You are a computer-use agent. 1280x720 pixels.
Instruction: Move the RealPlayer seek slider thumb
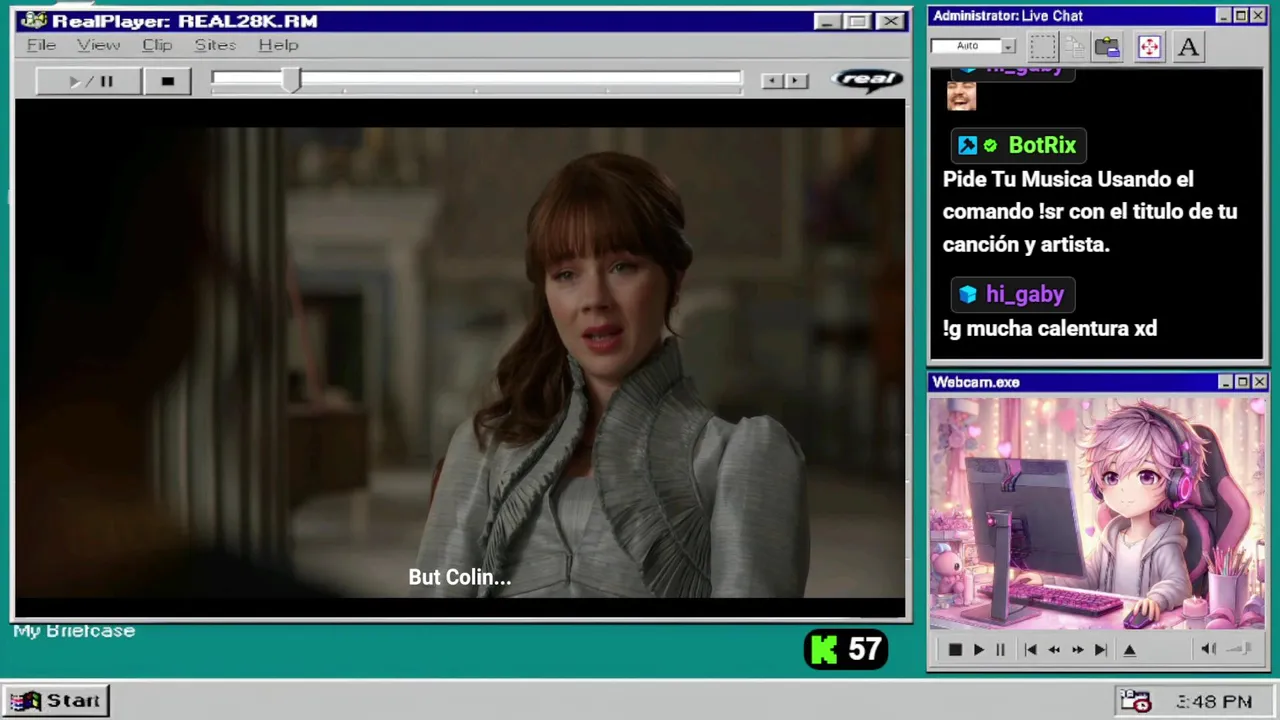(291, 81)
